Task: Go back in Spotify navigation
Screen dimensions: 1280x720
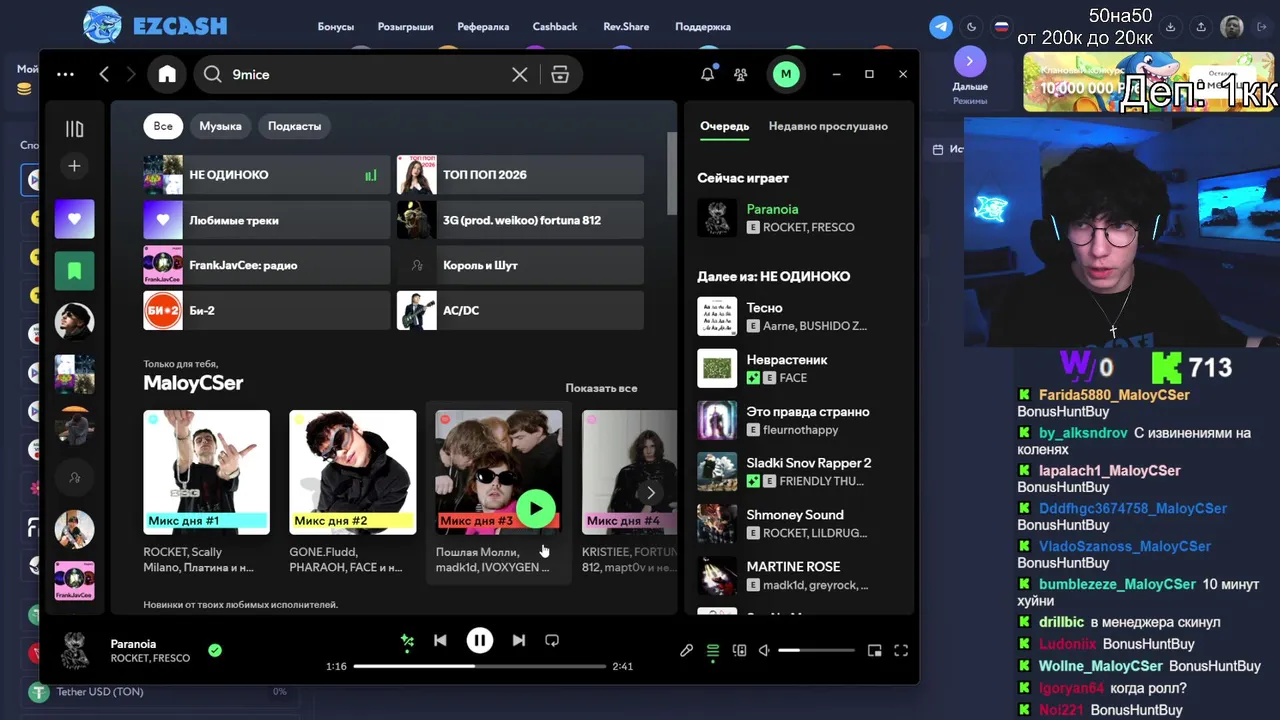Action: coord(104,74)
